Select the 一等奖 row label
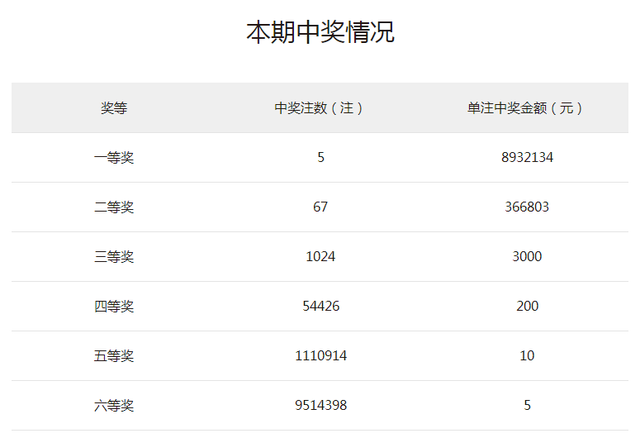The width and height of the screenshot is (640, 438). click(114, 158)
